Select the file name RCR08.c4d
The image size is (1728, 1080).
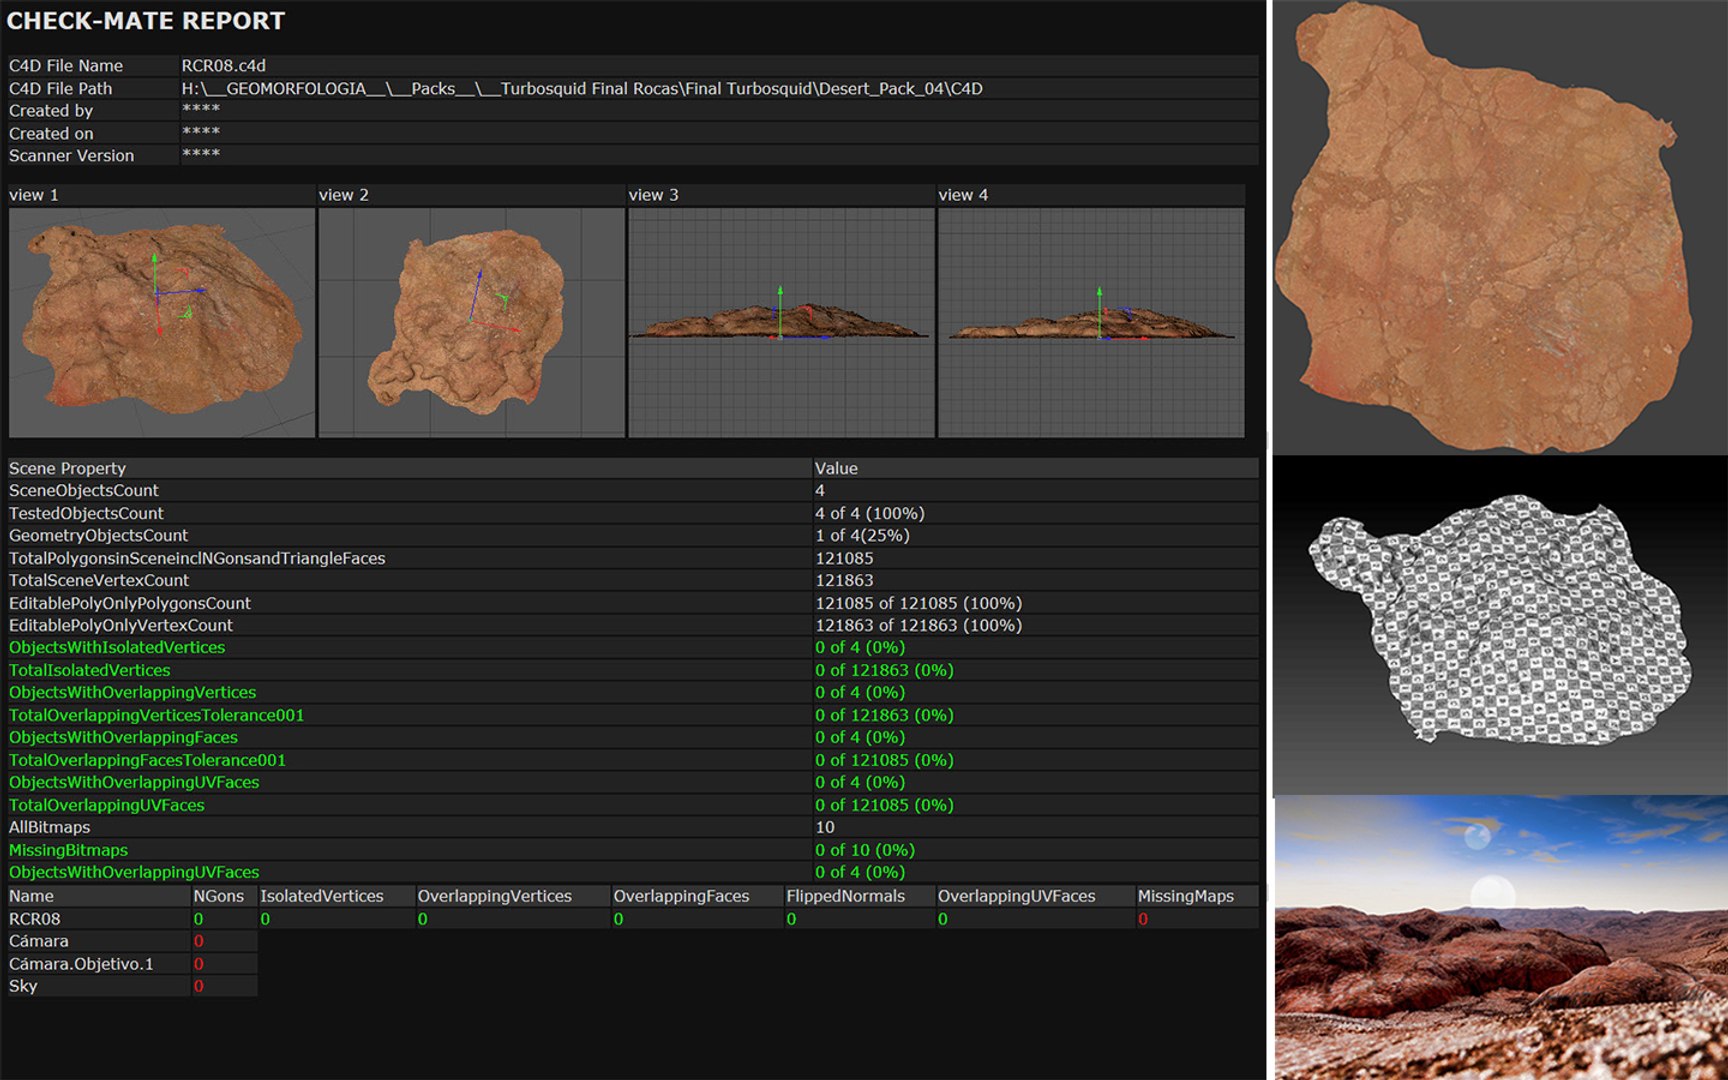[223, 66]
